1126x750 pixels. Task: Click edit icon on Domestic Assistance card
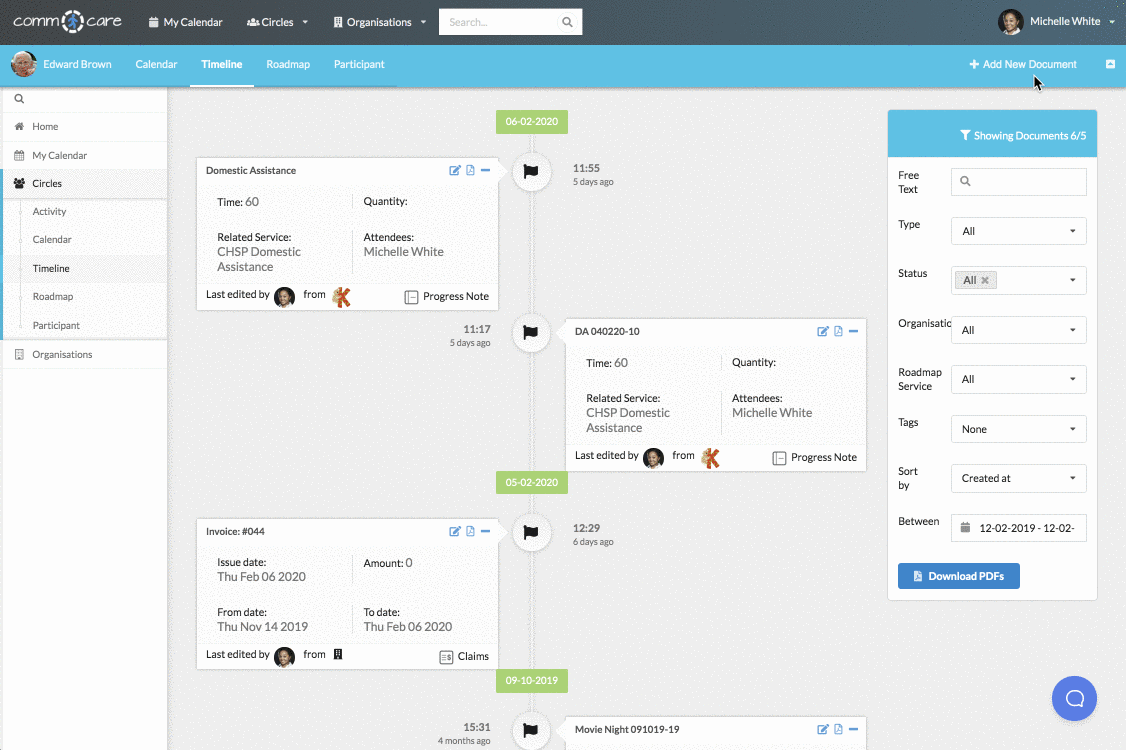tap(455, 171)
